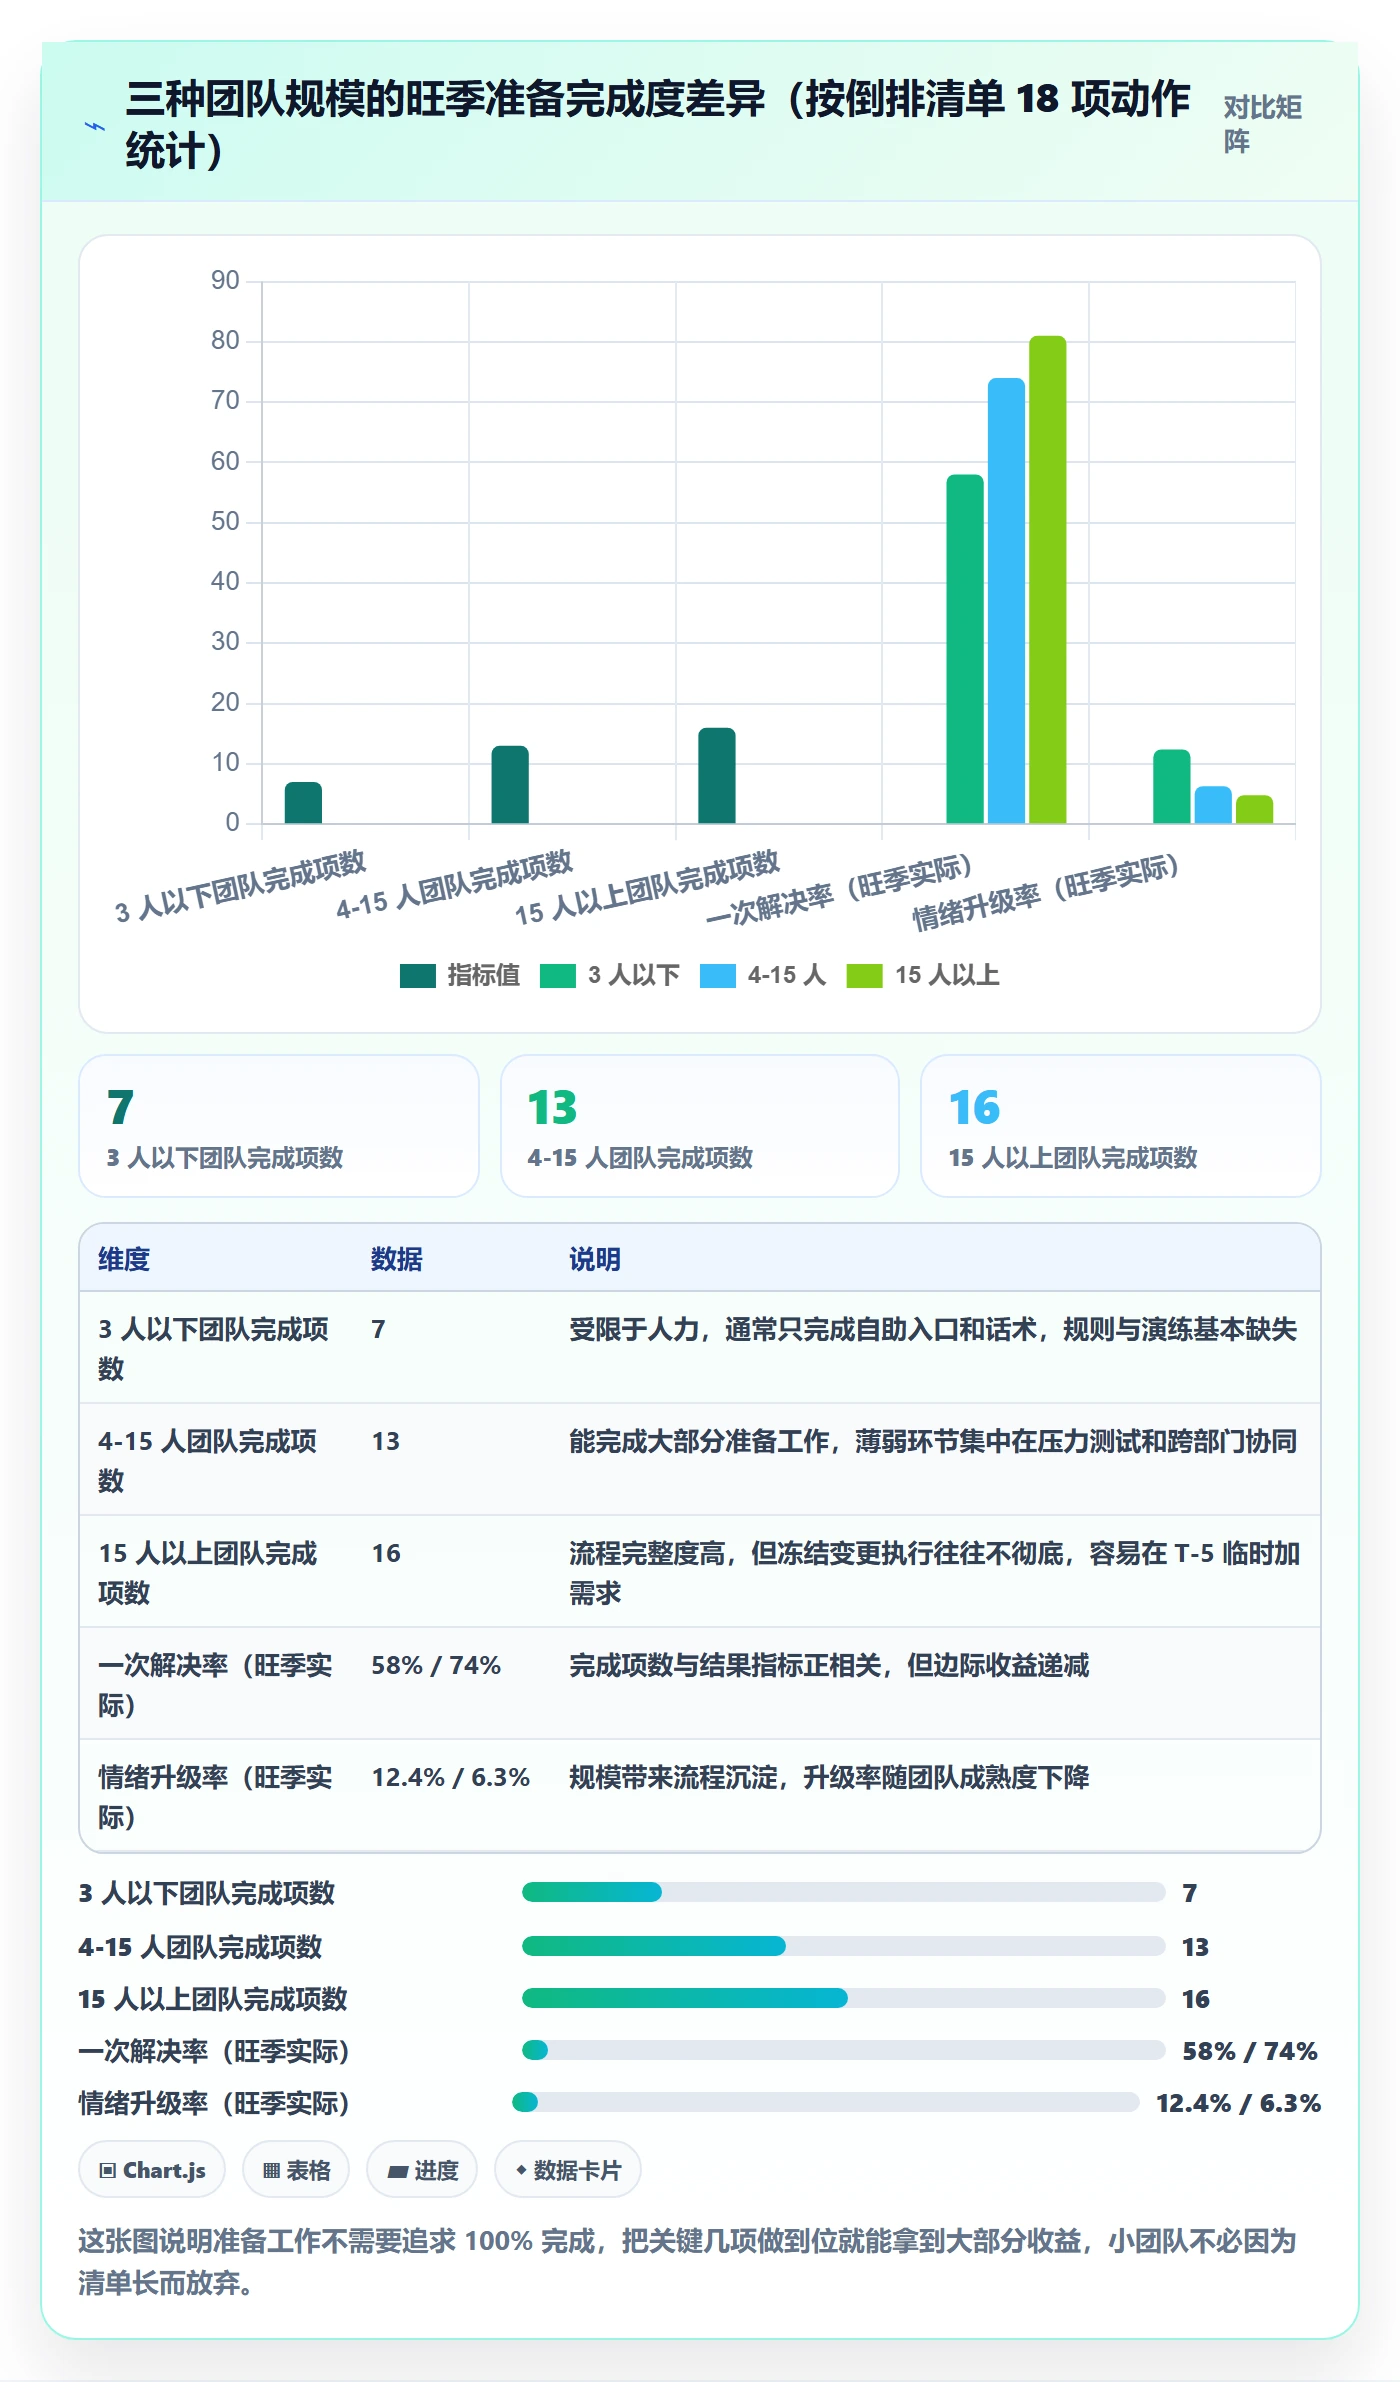Click the 表格 tag chip
Image resolution: width=1400 pixels, height=2382 pixels.
pyautogui.click(x=296, y=2169)
